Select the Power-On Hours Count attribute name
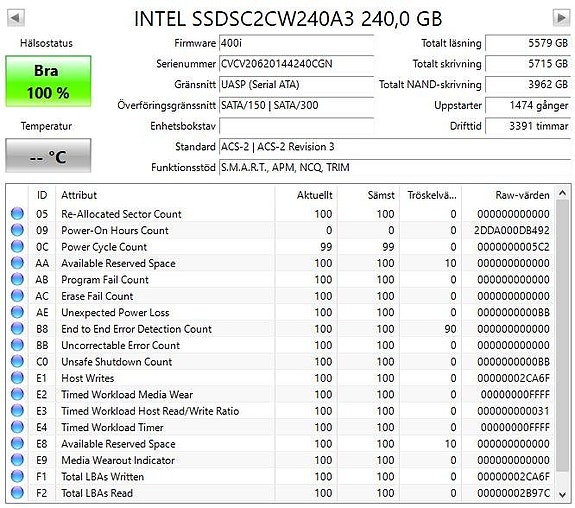 (x=115, y=230)
